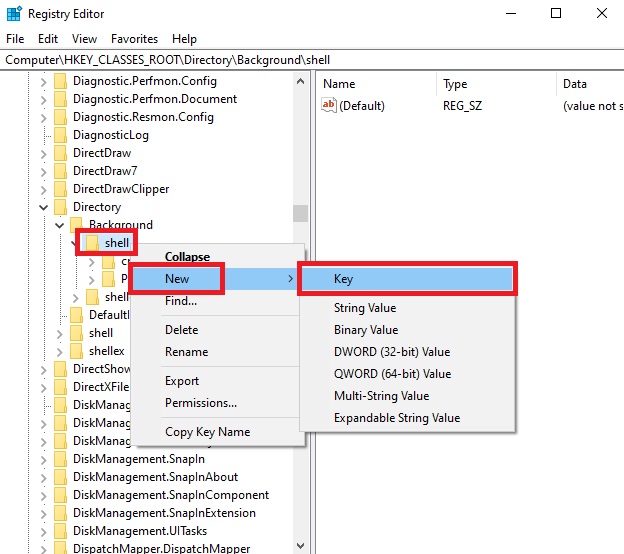Click the Type column header
Viewport: 624px width, 554px height.
[x=456, y=84]
